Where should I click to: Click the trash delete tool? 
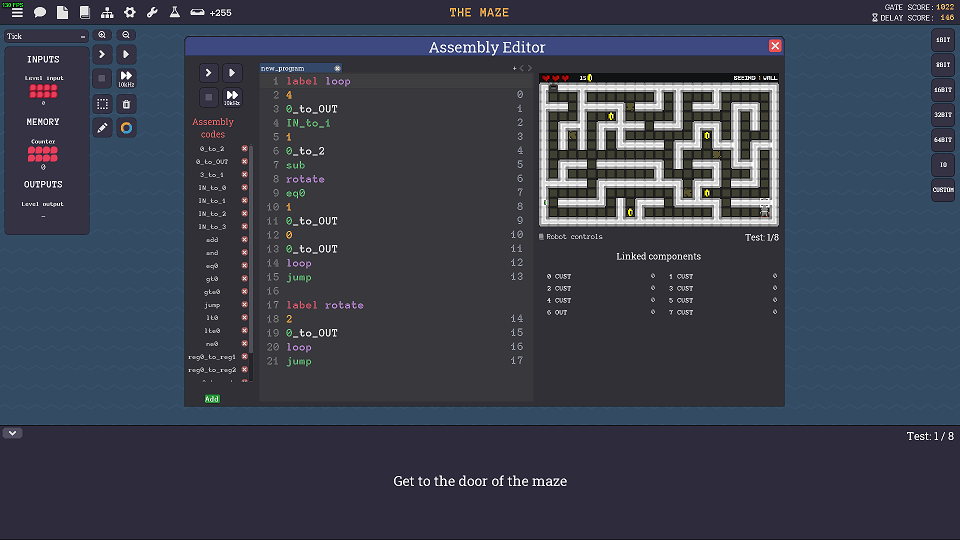pyautogui.click(x=126, y=103)
